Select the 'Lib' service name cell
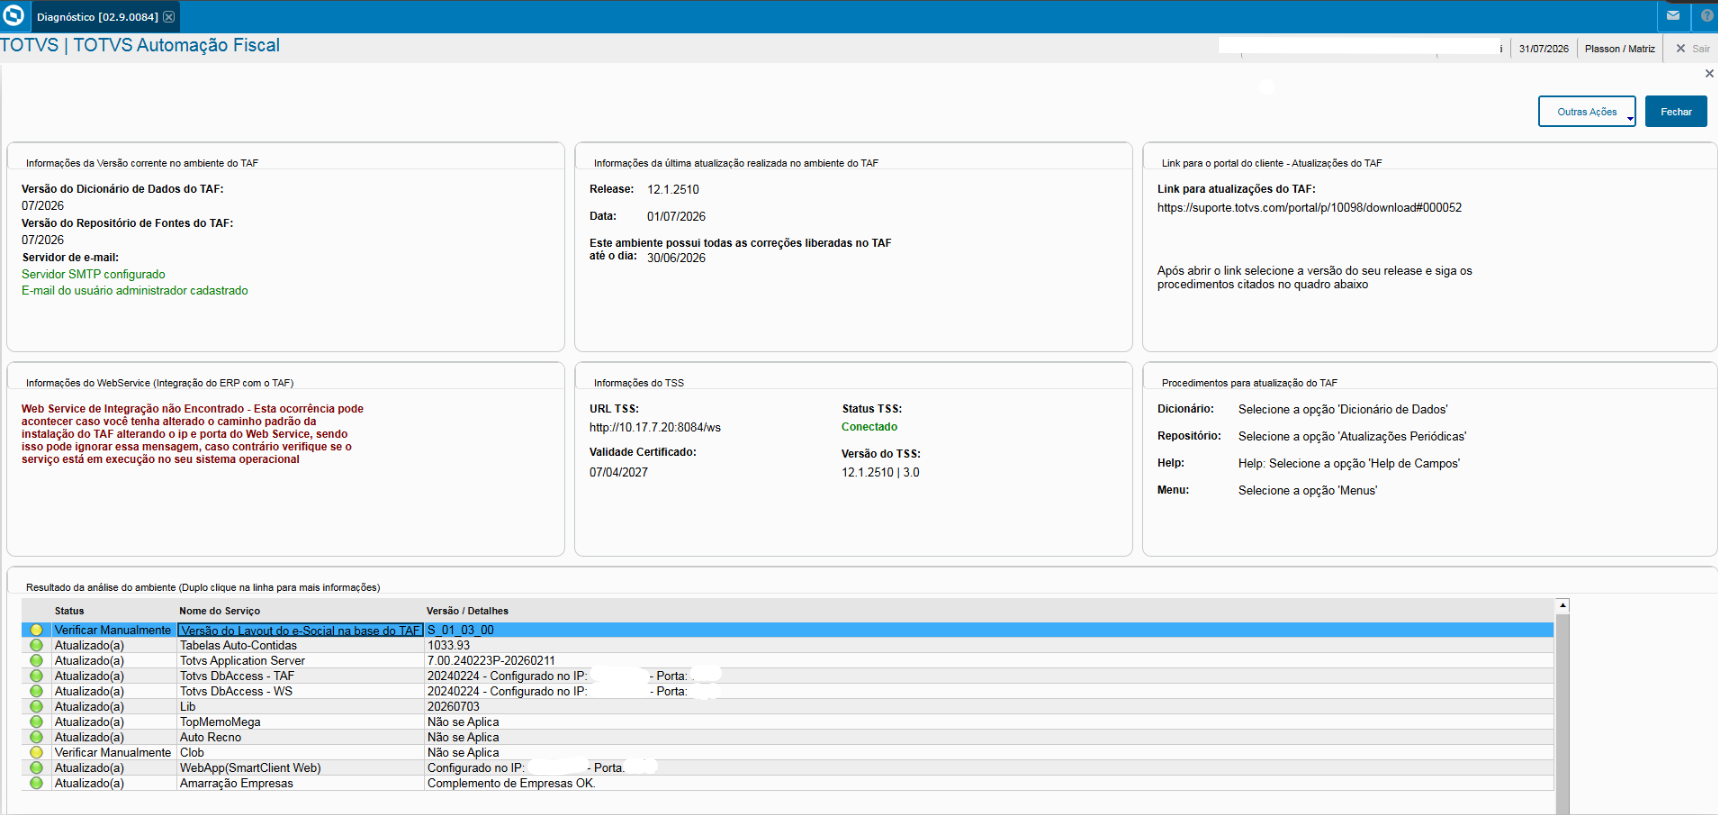 pos(300,707)
